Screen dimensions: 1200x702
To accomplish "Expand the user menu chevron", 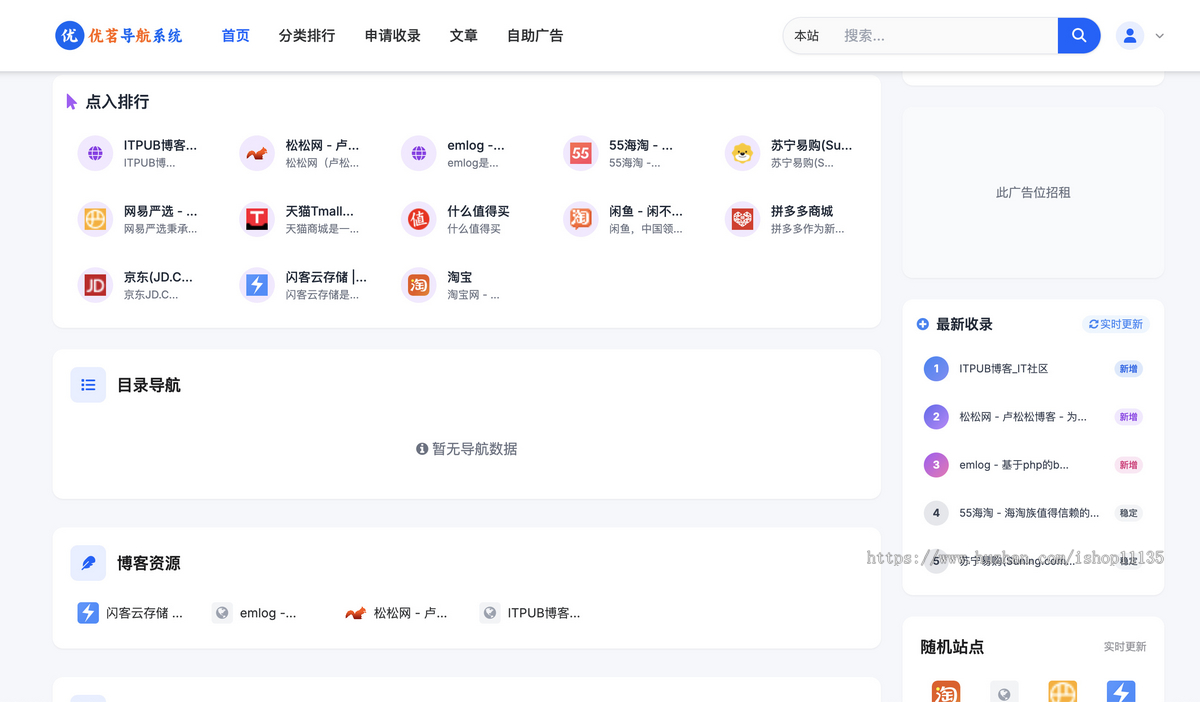I will pyautogui.click(x=1160, y=36).
